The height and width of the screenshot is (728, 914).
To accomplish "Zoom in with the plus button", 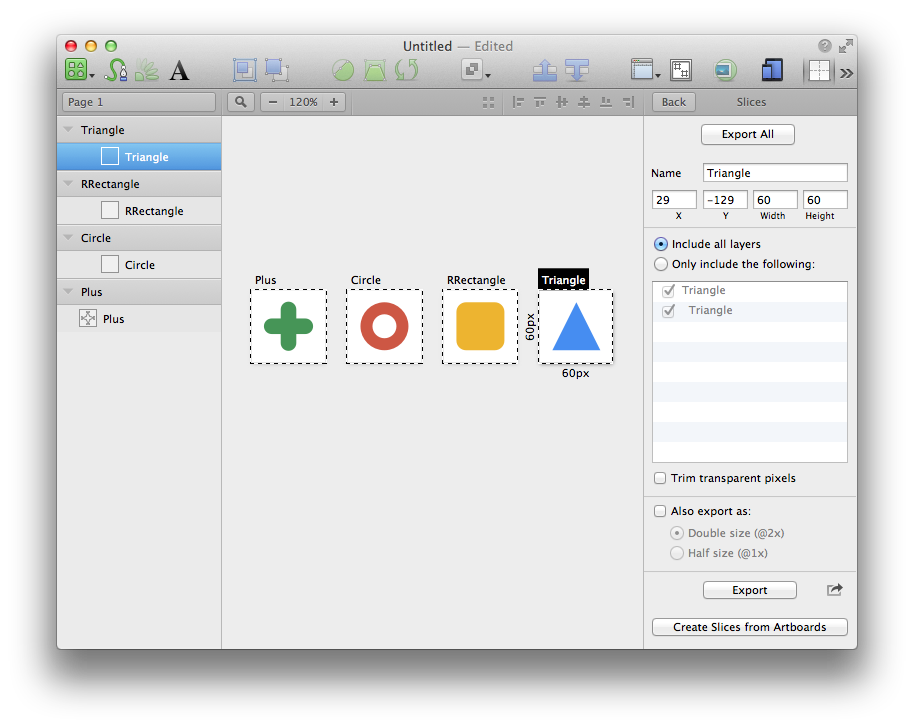I will 334,102.
